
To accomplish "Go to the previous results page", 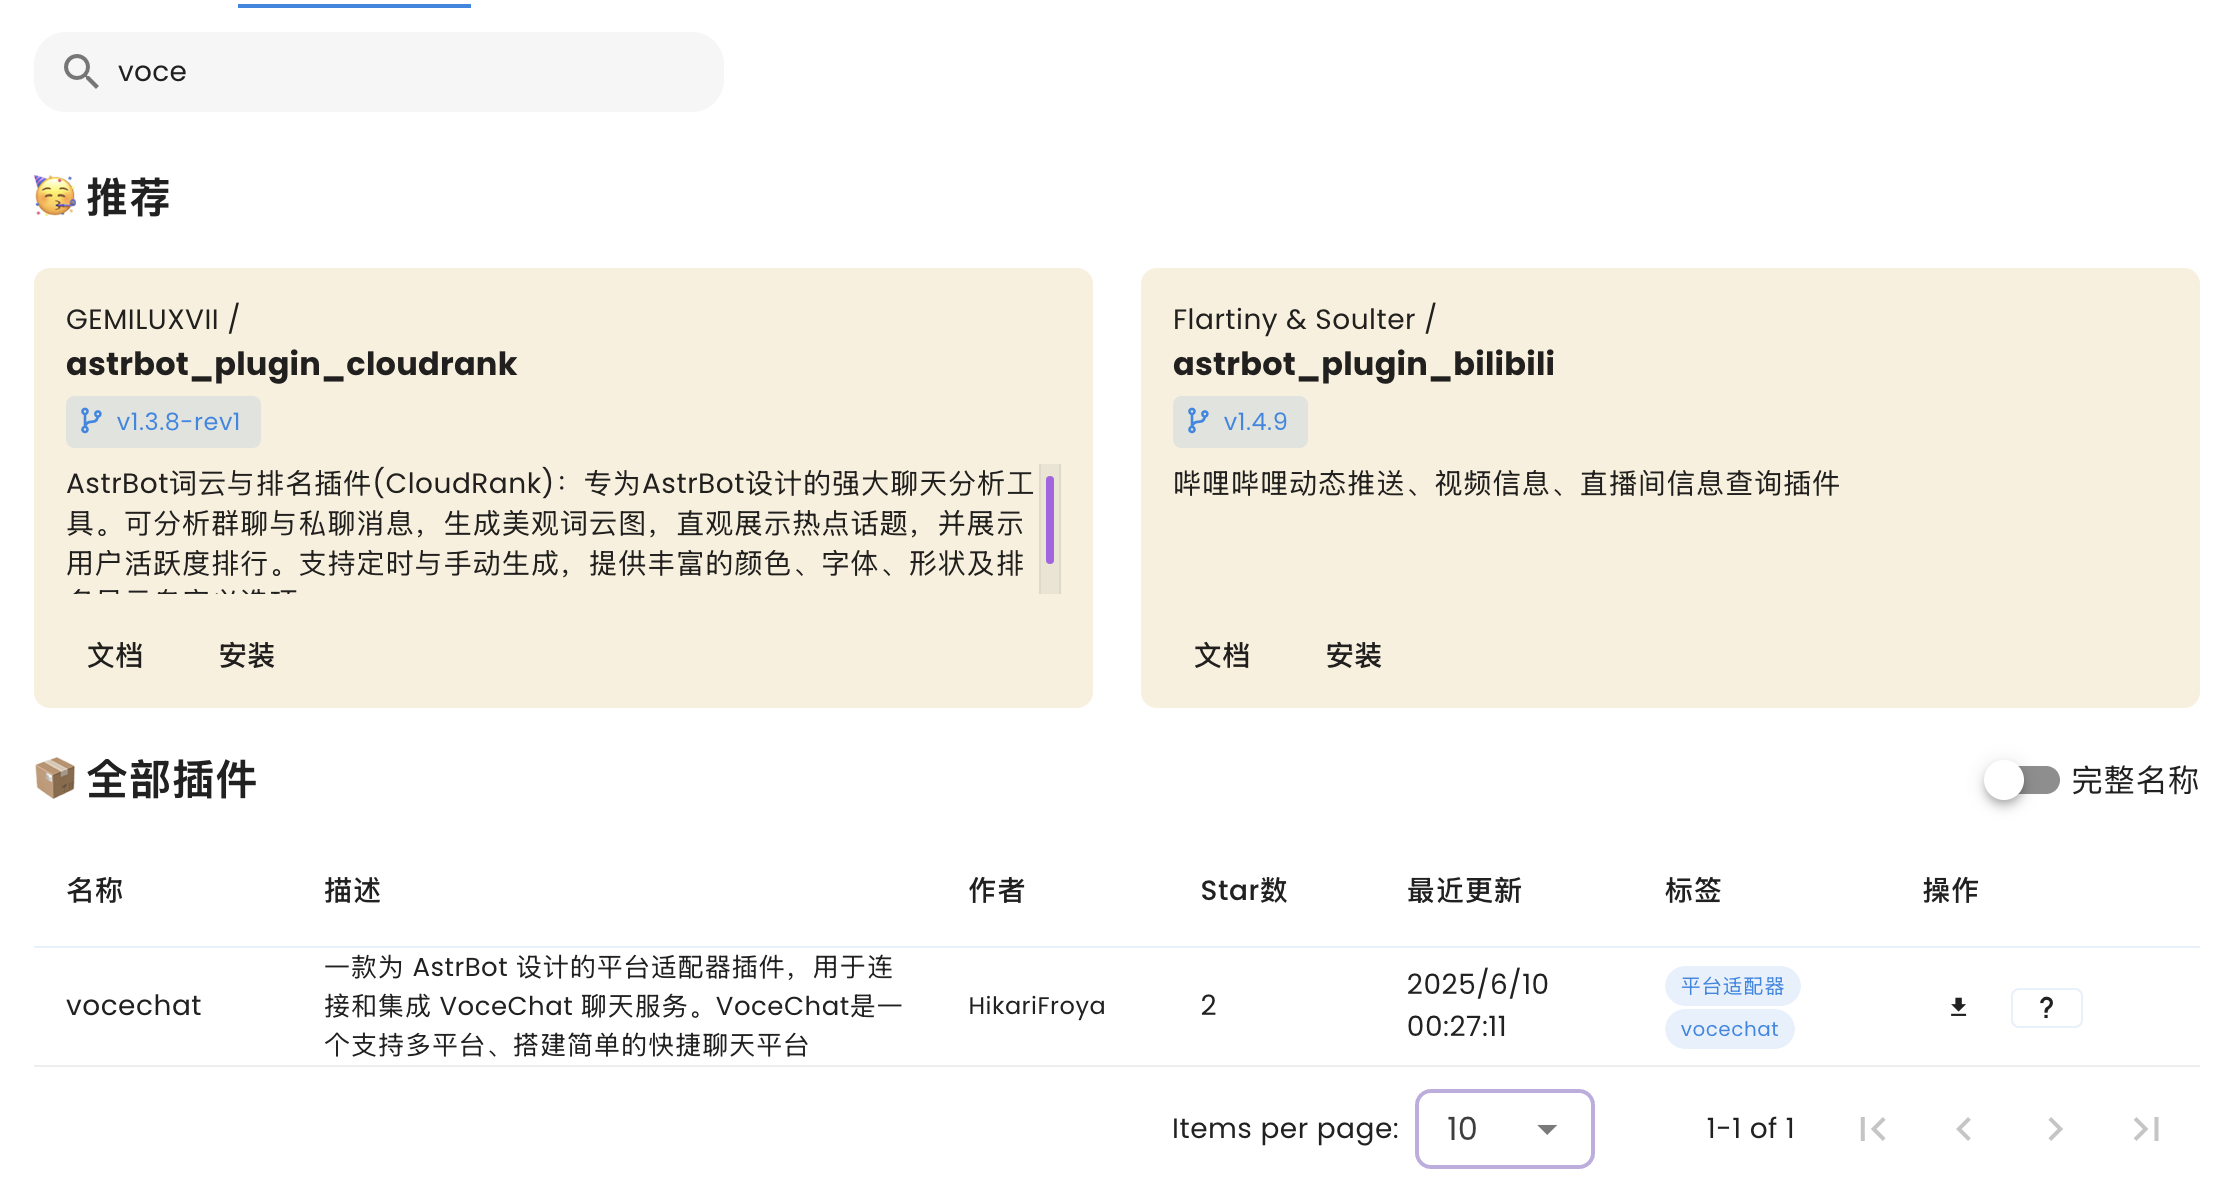I will pyautogui.click(x=1964, y=1129).
